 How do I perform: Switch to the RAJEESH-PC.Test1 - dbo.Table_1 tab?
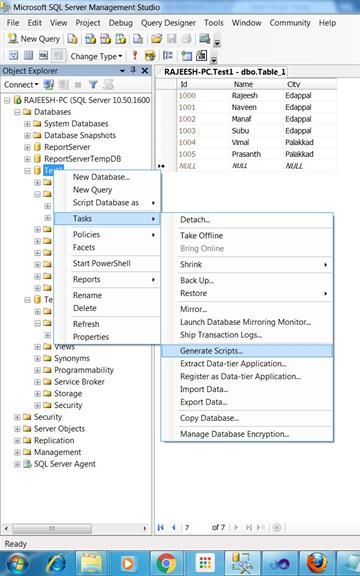pos(224,72)
